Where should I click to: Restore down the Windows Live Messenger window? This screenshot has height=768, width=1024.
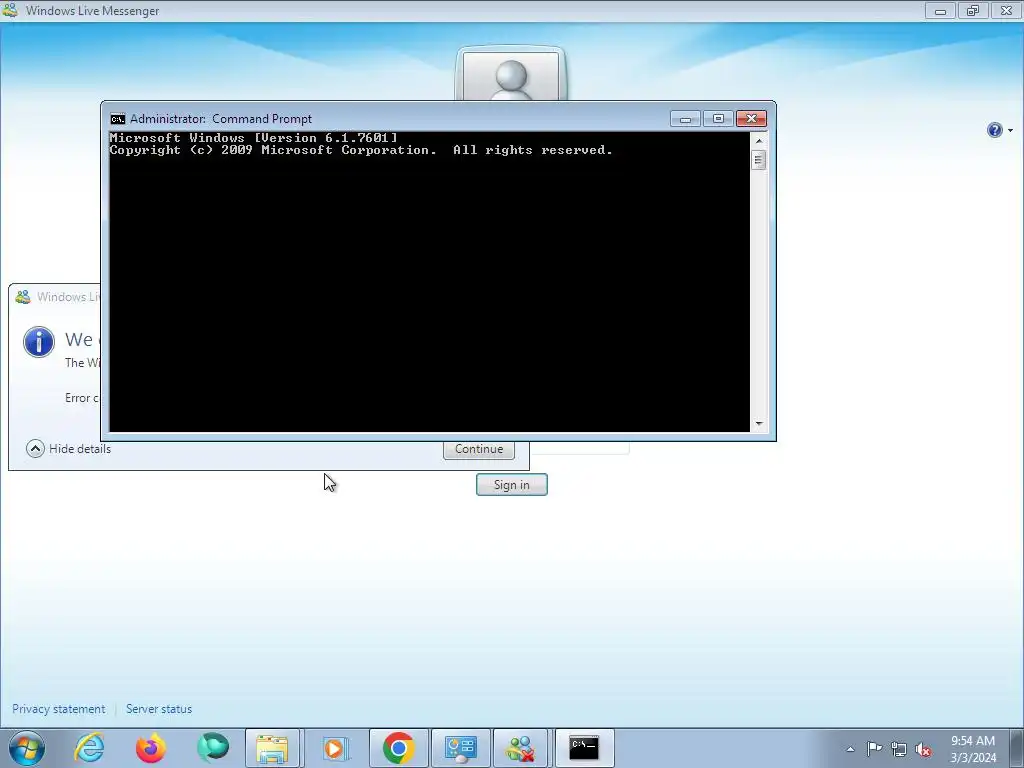click(x=973, y=10)
